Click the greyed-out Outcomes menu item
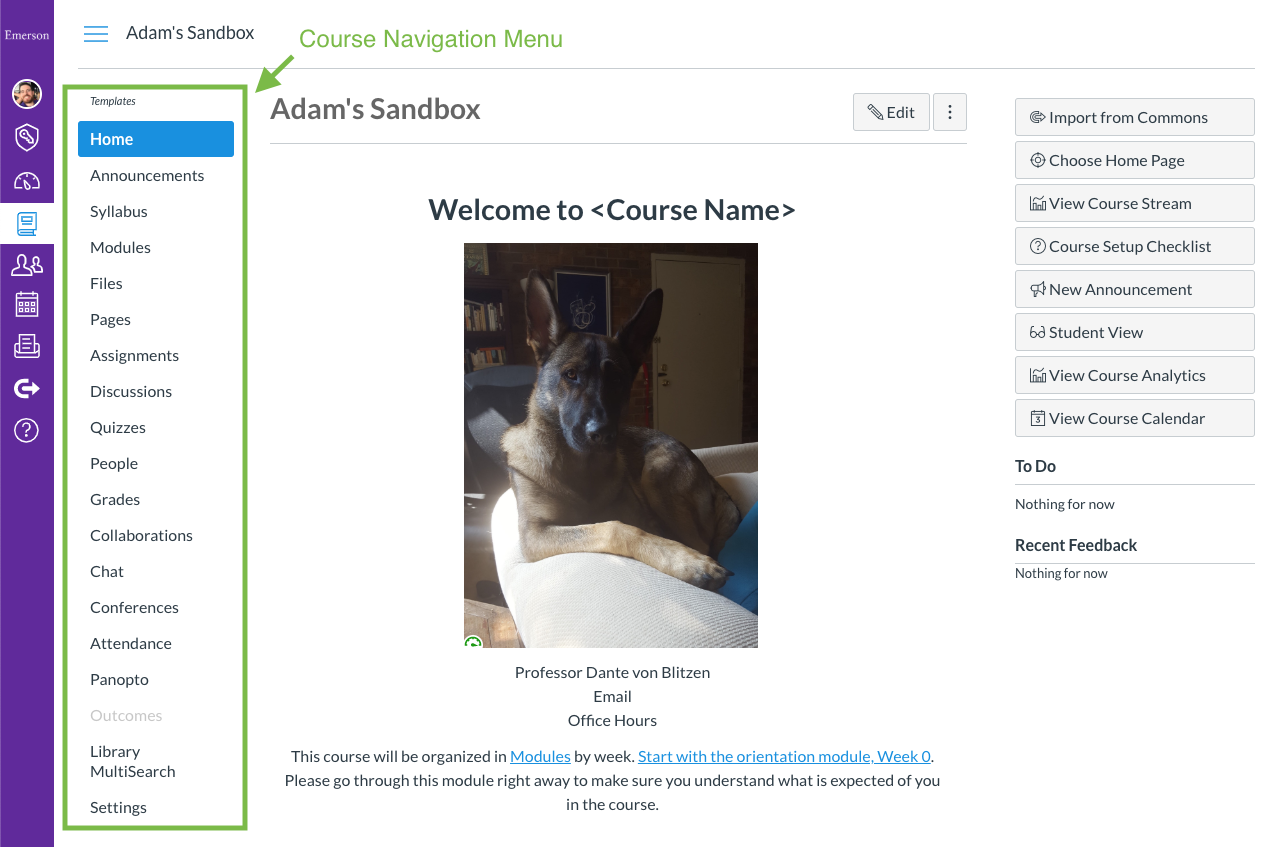This screenshot has height=847, width=1271. [x=126, y=715]
